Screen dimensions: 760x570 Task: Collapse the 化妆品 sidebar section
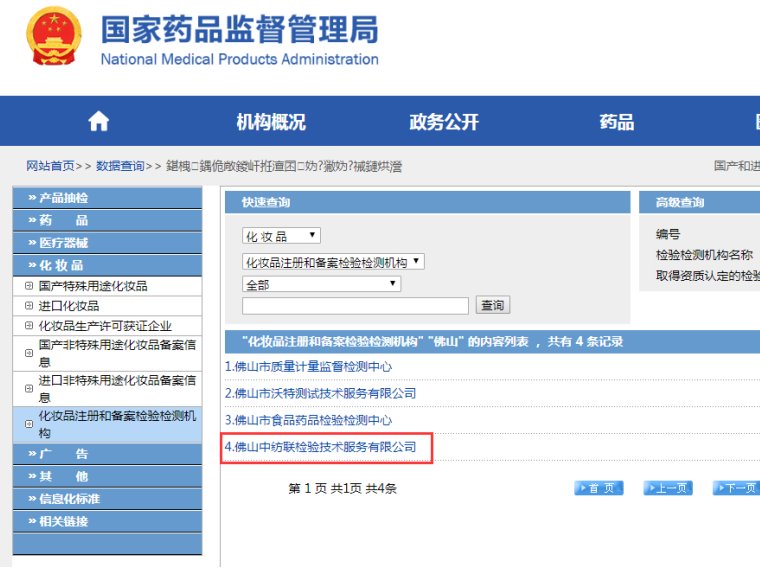tap(107, 265)
